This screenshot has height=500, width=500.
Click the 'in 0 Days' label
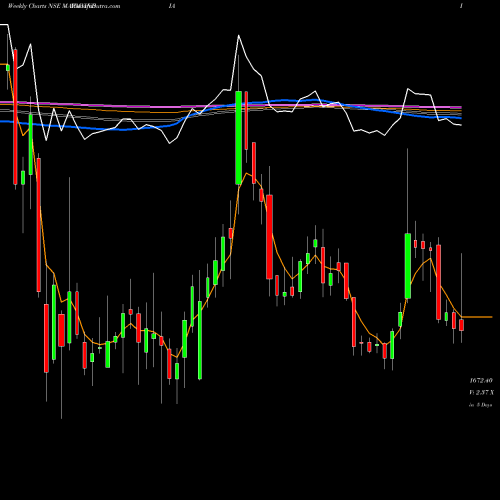[x=480, y=405]
